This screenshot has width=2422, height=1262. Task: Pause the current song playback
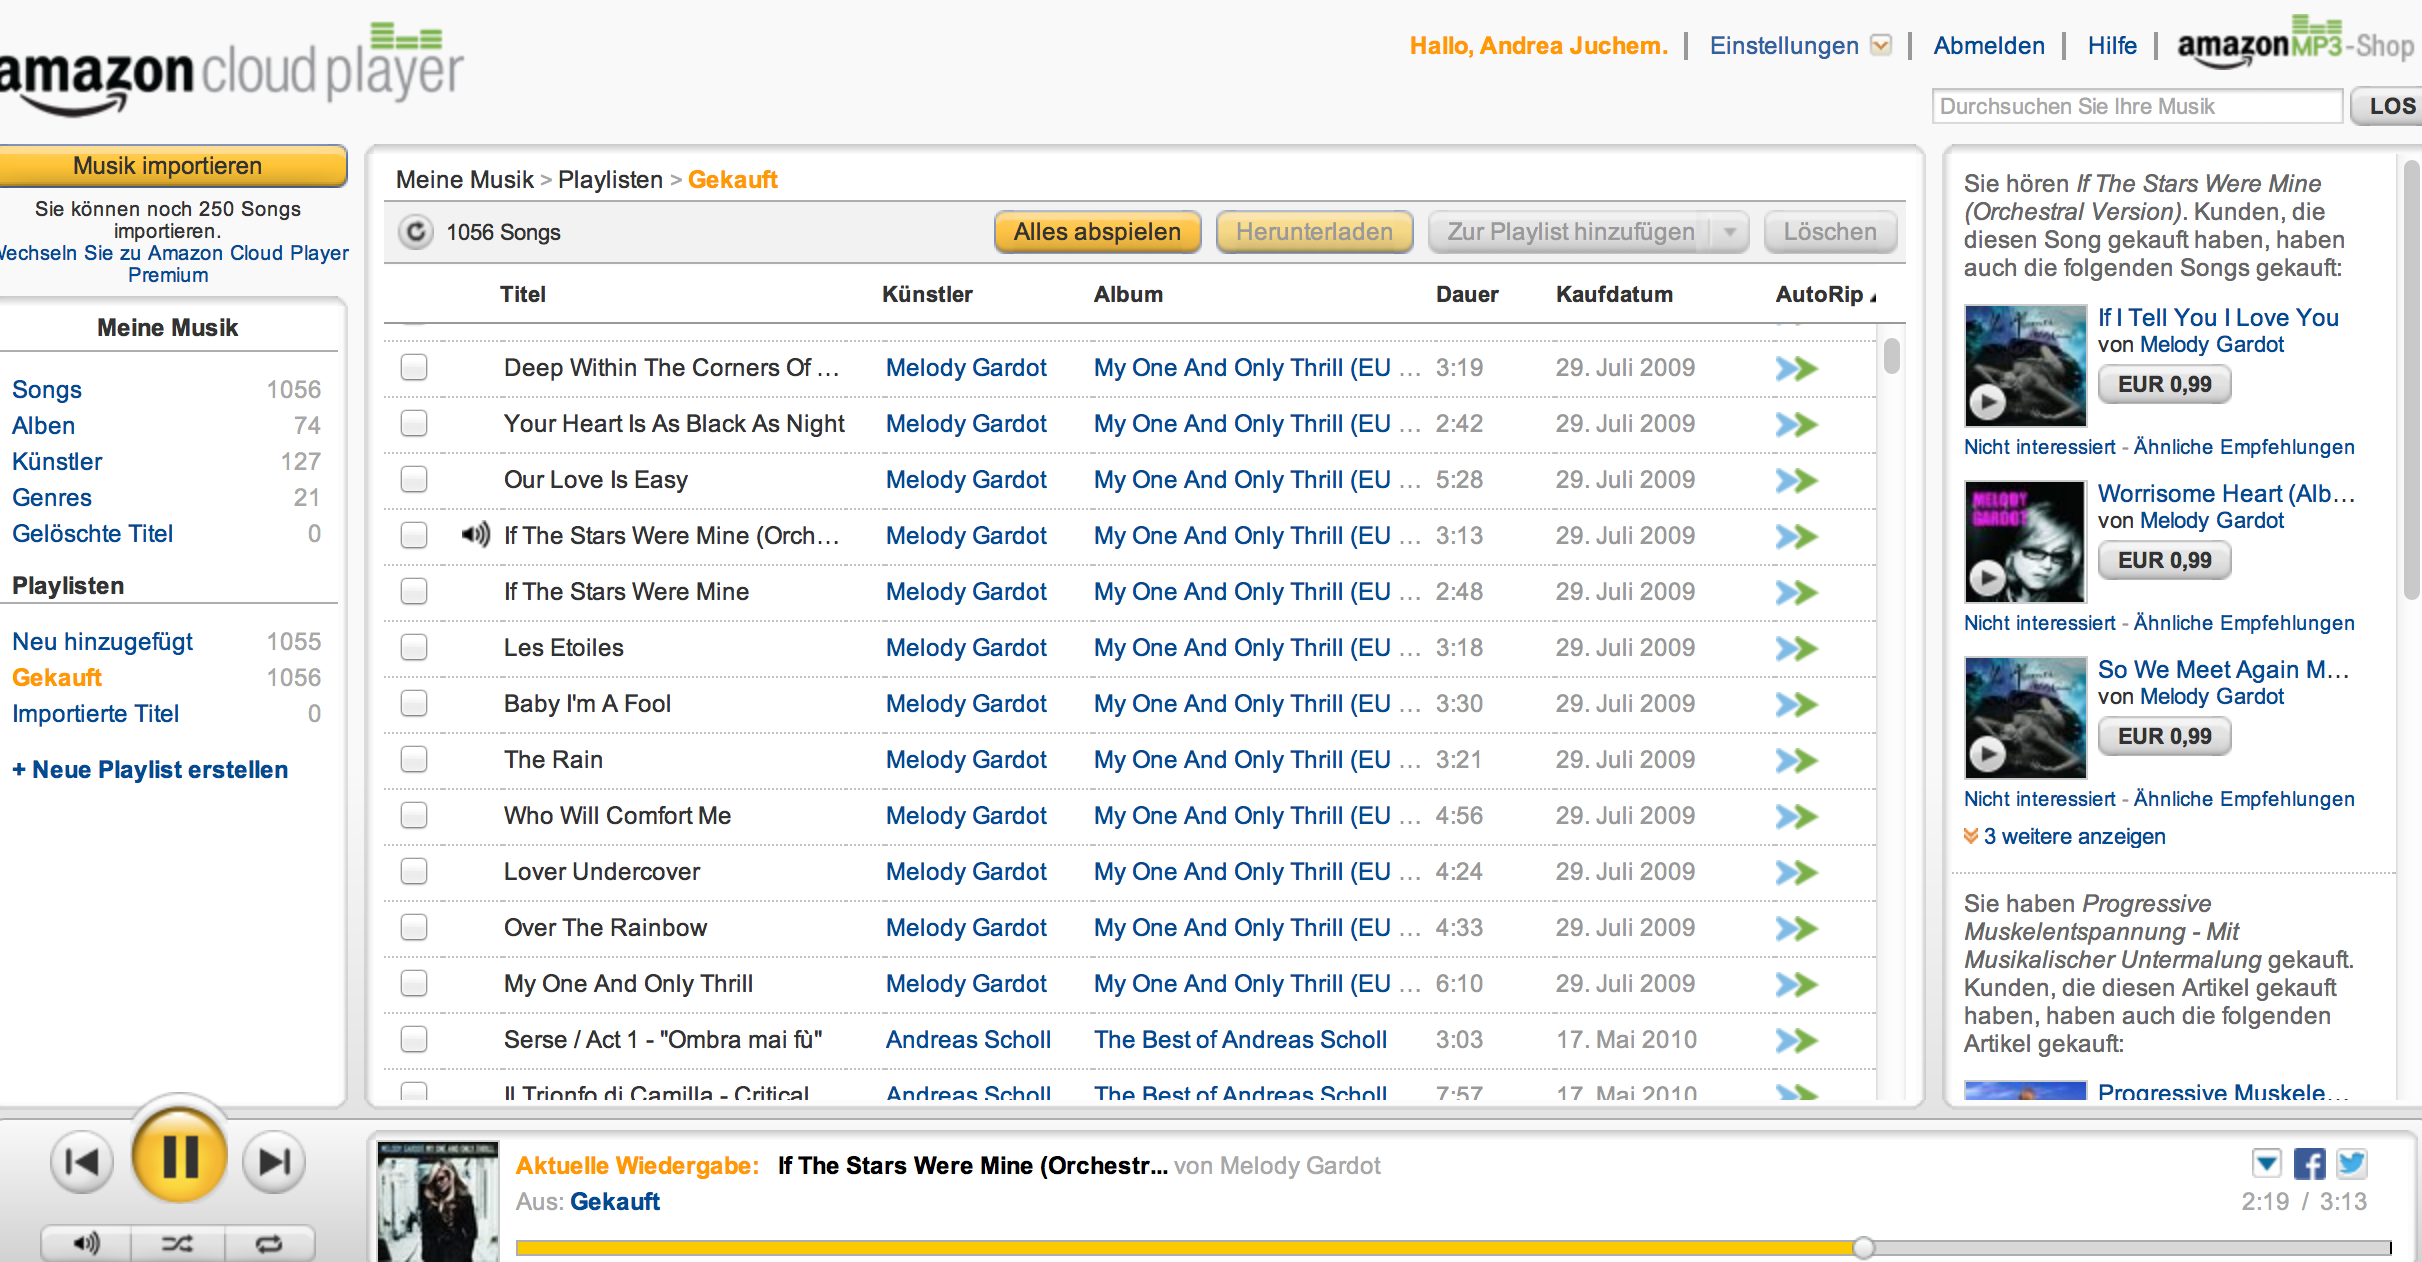tap(180, 1156)
